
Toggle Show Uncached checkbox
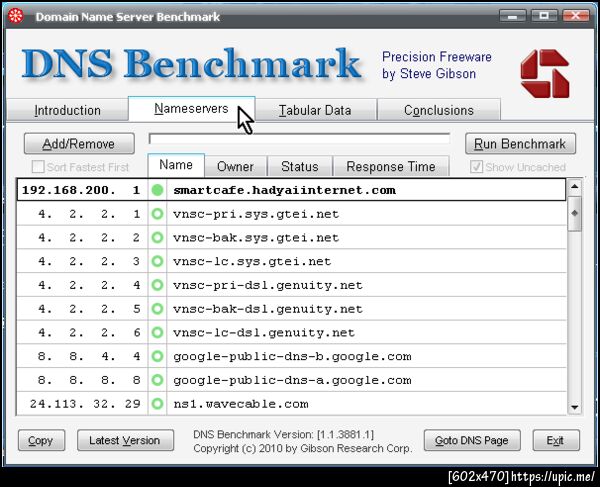point(476,167)
